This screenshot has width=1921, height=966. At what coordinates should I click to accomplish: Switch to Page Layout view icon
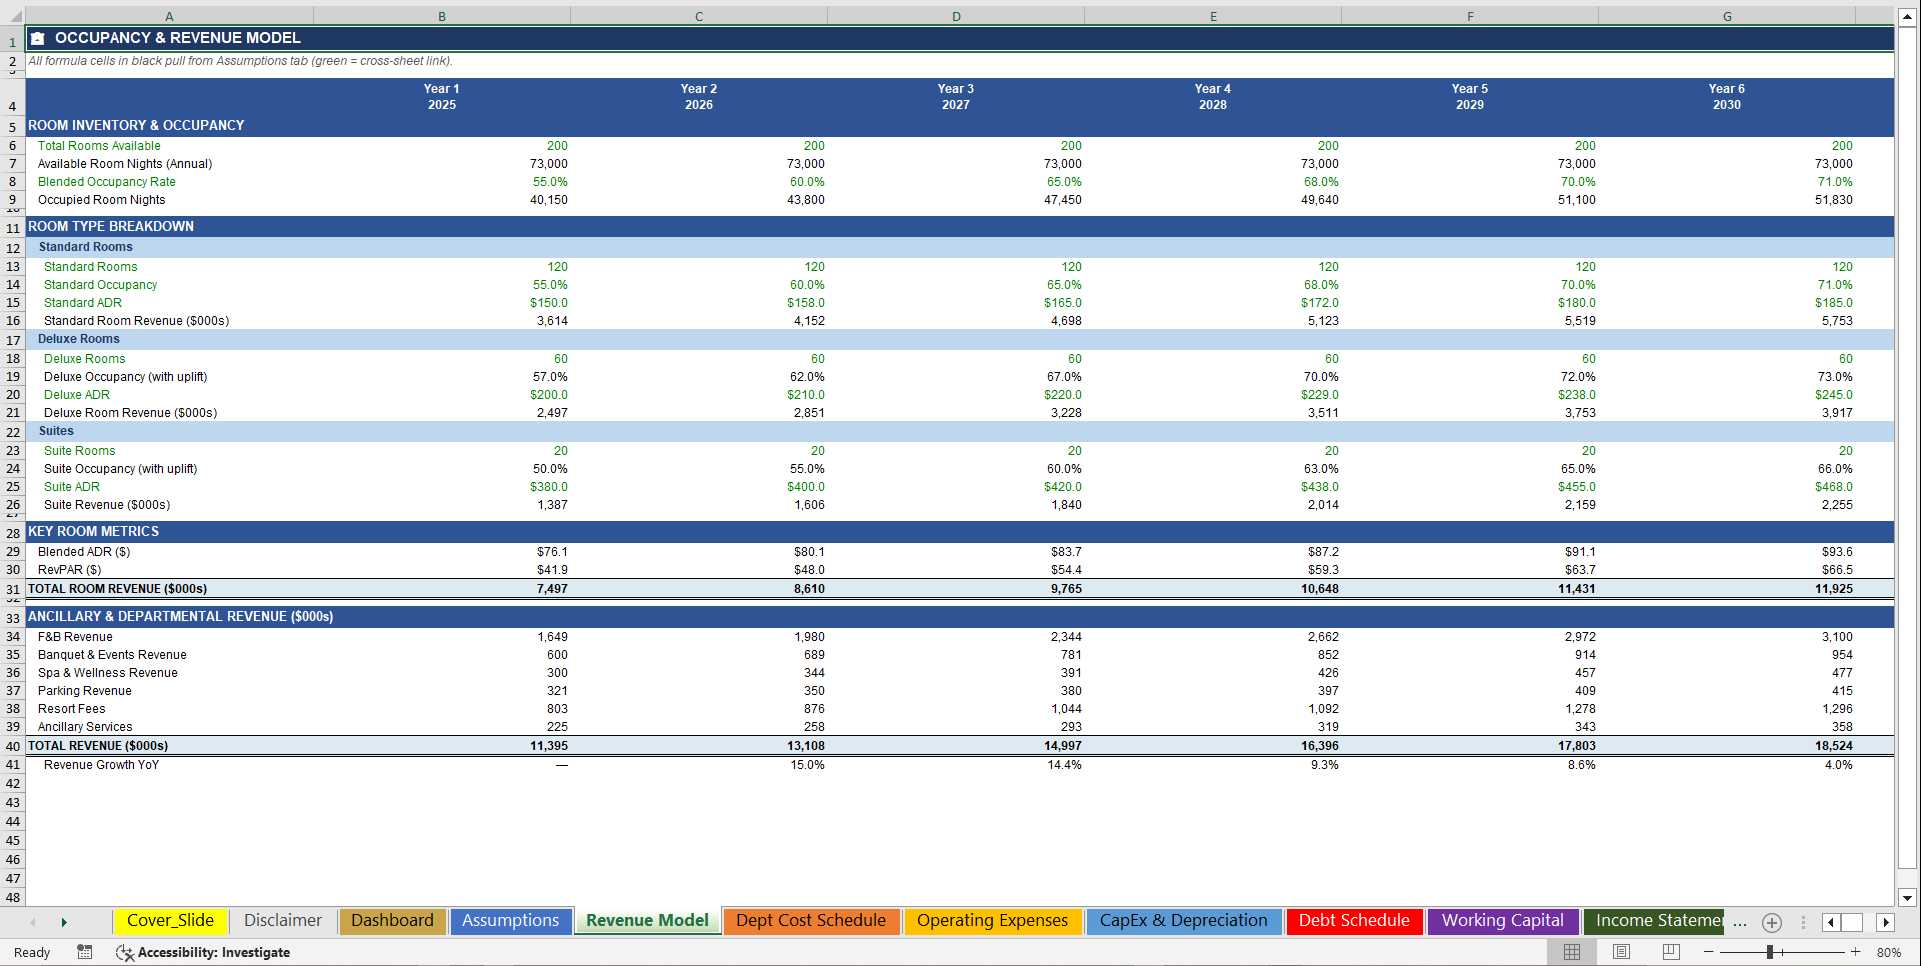1622,951
